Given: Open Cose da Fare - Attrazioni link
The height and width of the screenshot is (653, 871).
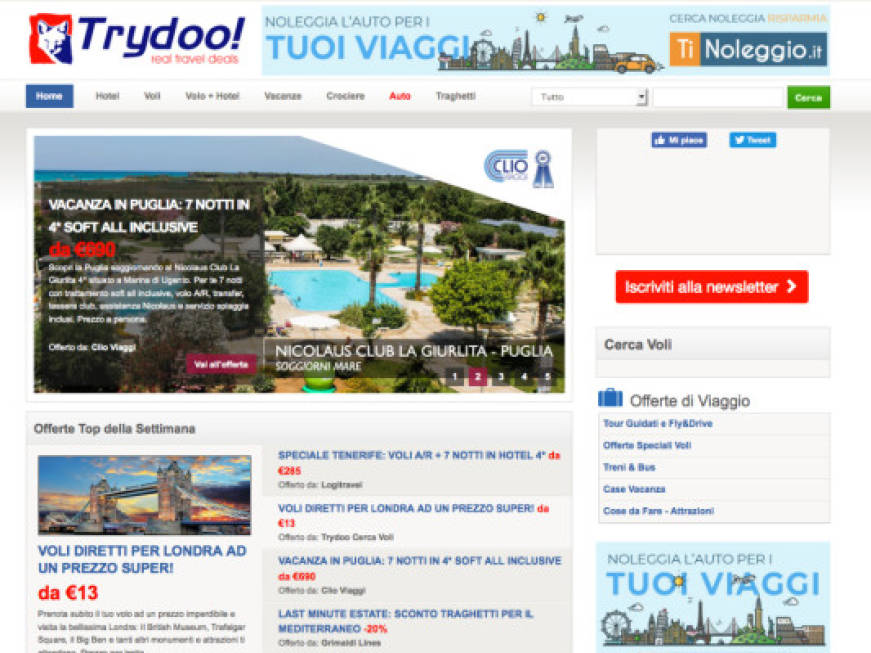Looking at the screenshot, I should click(659, 511).
